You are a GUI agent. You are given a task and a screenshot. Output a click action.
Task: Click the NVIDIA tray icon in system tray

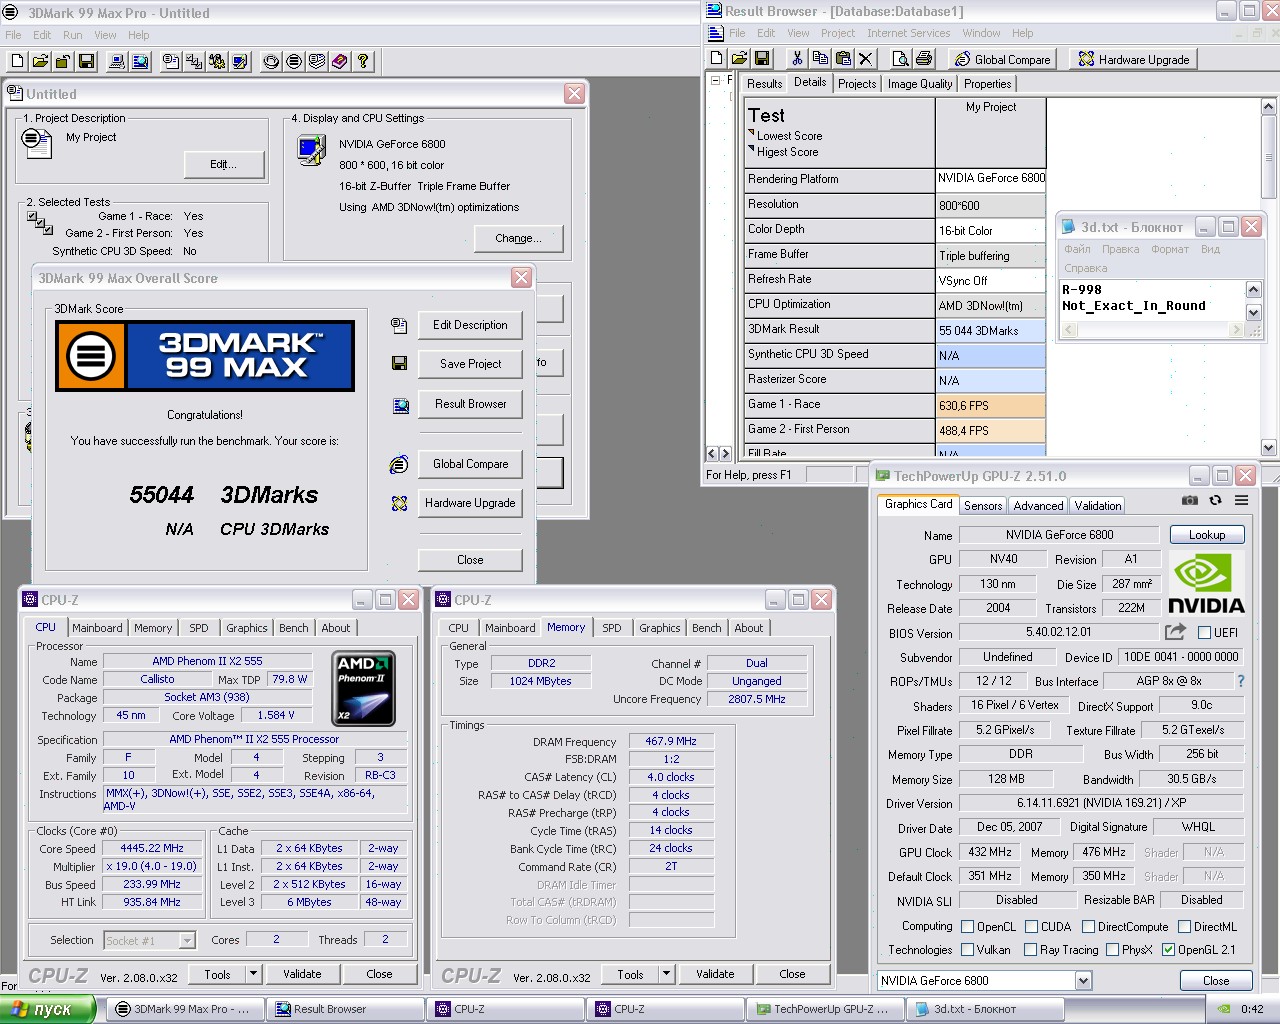point(1224,1009)
